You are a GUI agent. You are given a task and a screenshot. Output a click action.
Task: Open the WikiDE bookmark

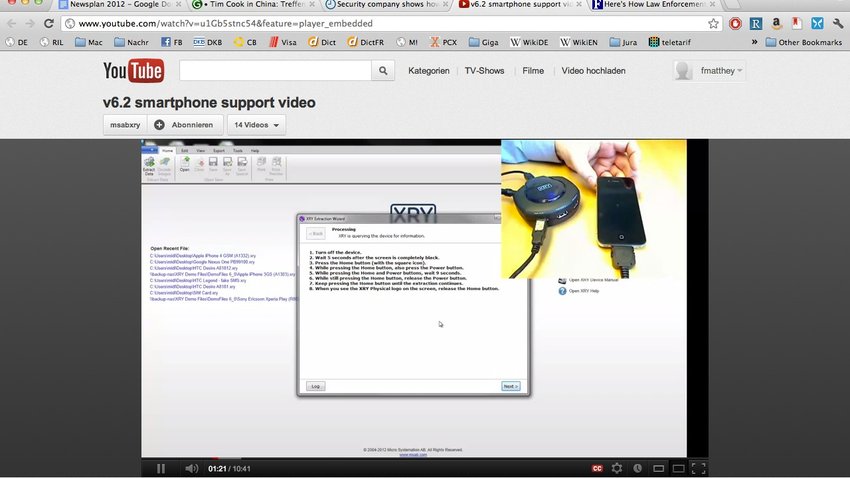pyautogui.click(x=529, y=42)
